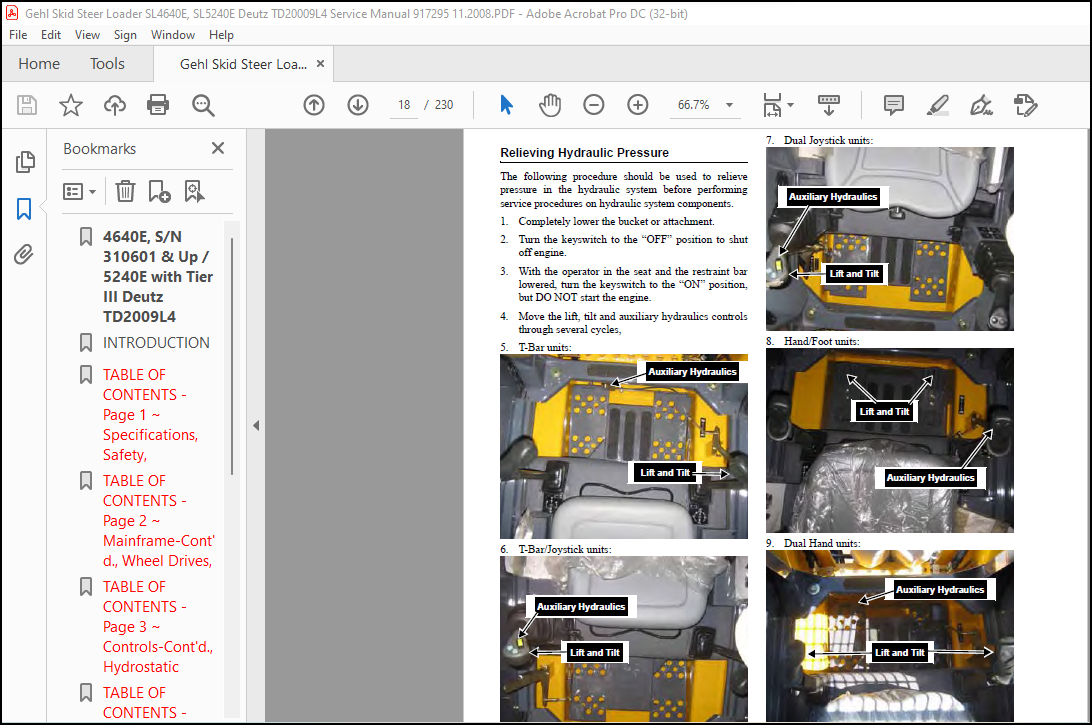Image resolution: width=1092 pixels, height=725 pixels.
Task: Expand the fit page dropdown arrow
Action: pos(790,105)
